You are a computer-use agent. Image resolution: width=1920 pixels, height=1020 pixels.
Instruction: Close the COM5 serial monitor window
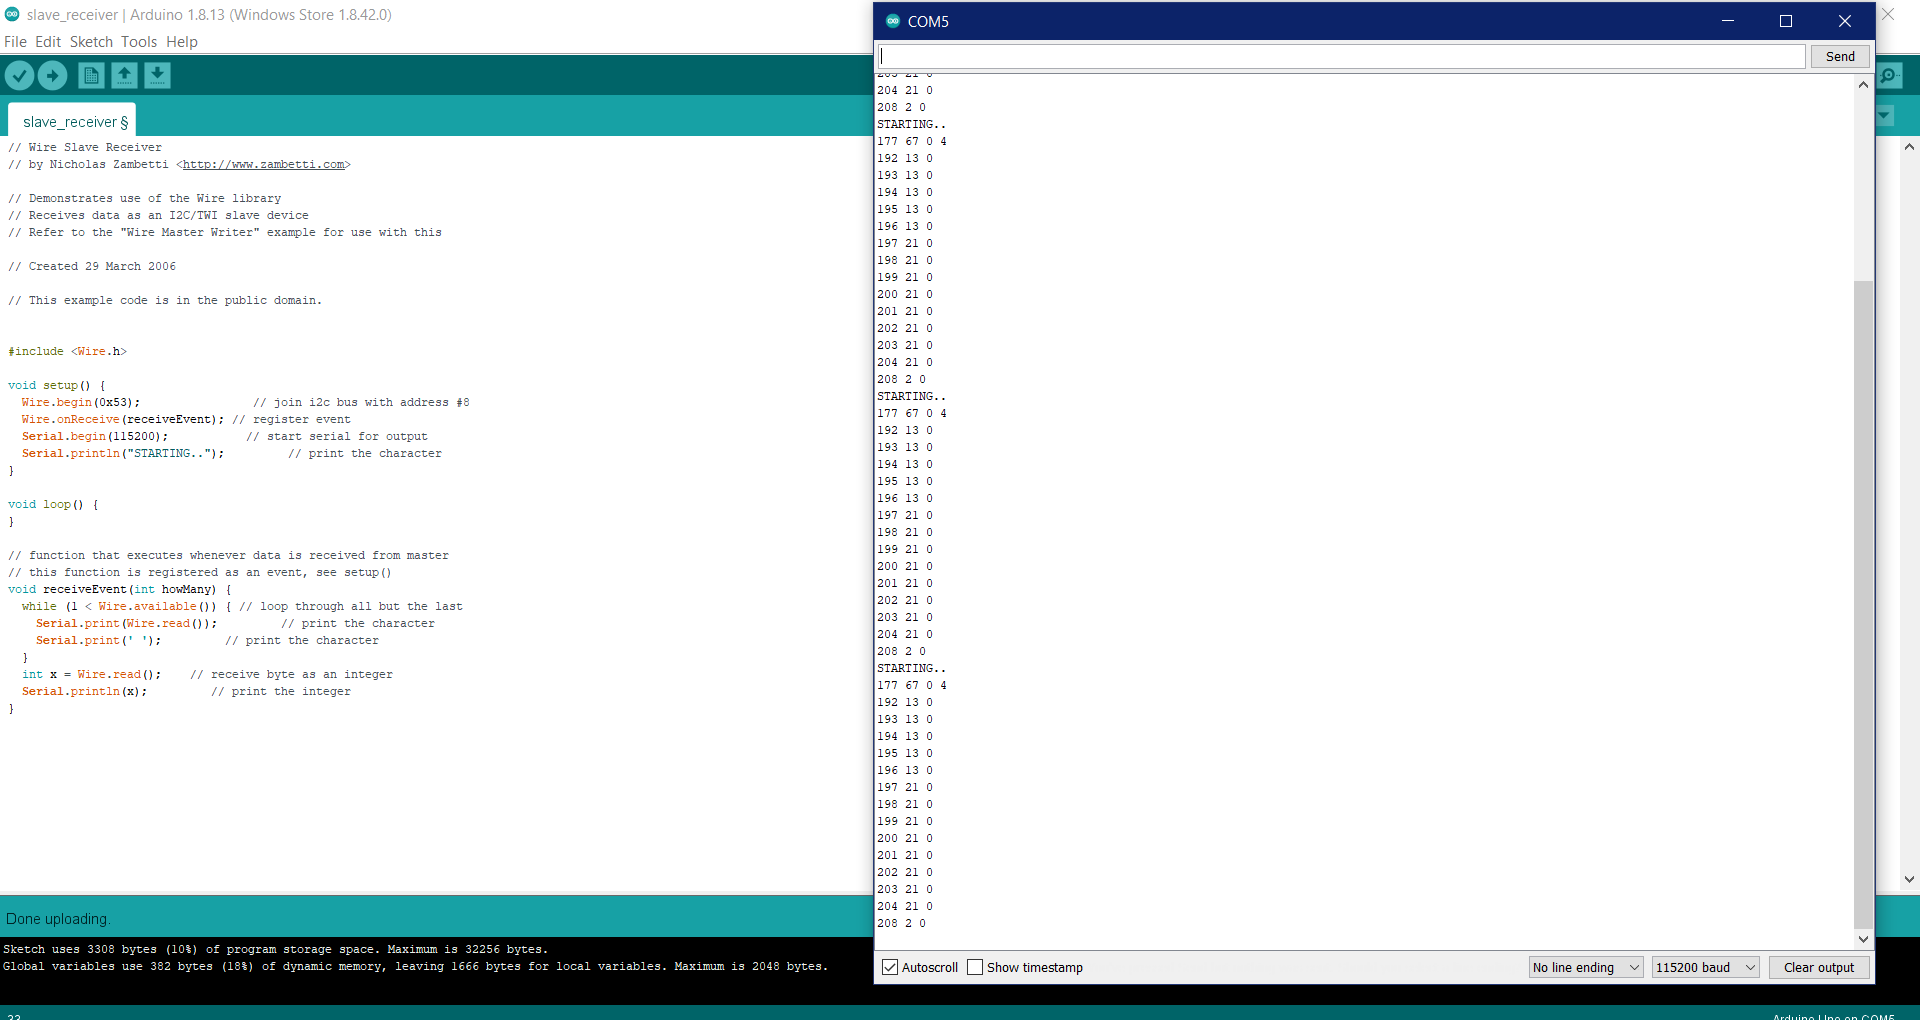coord(1845,21)
